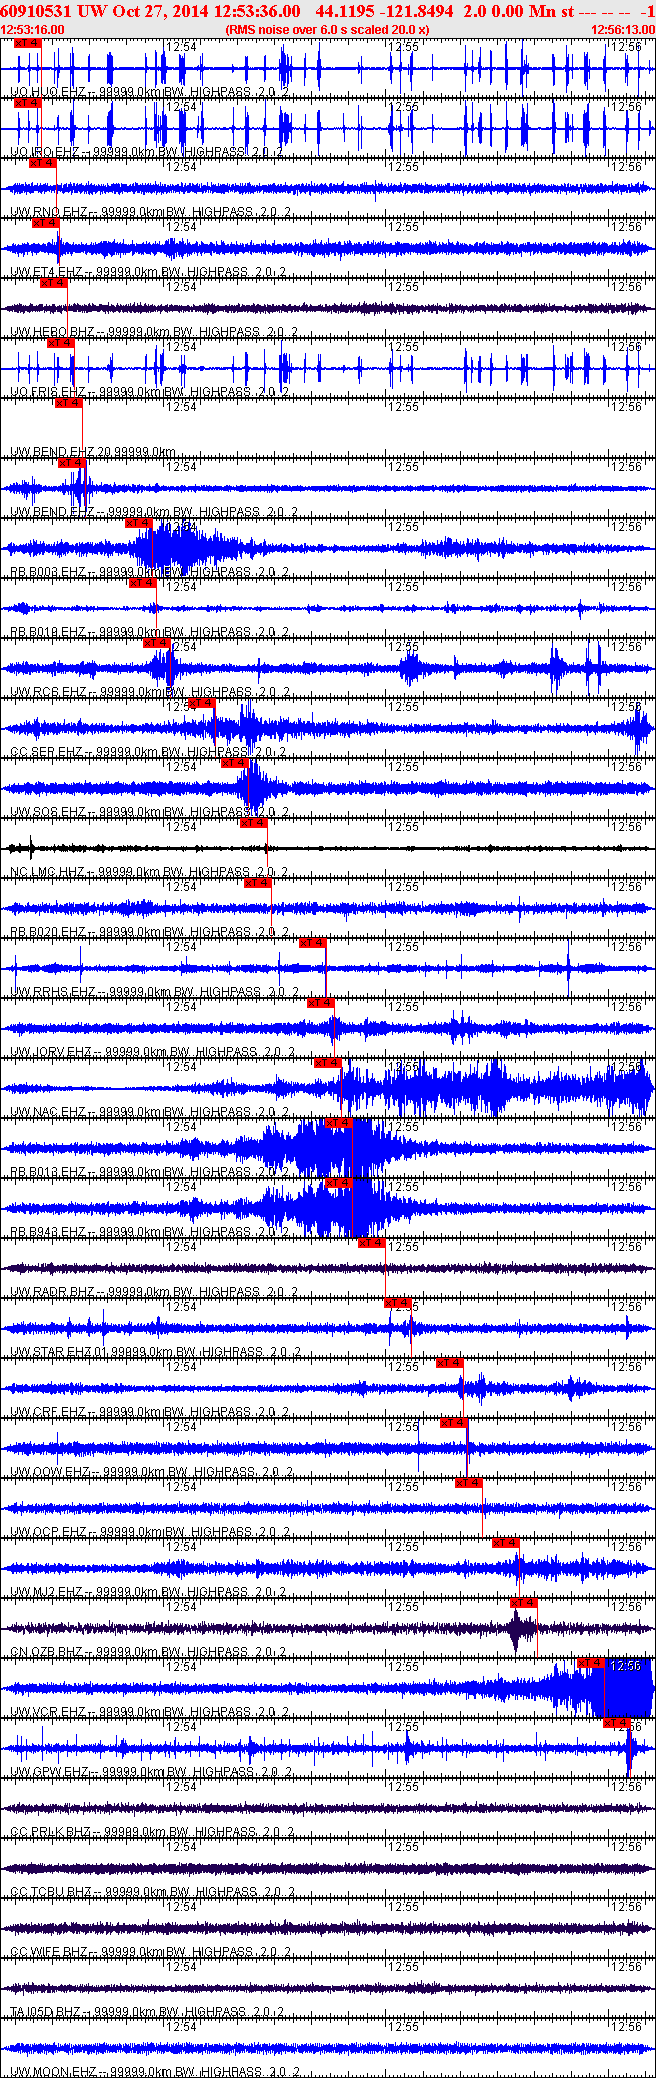Viewport: 656px width, 2078px height.
Task: Click the end time 12:56:13.00 label
Action: 622,29
